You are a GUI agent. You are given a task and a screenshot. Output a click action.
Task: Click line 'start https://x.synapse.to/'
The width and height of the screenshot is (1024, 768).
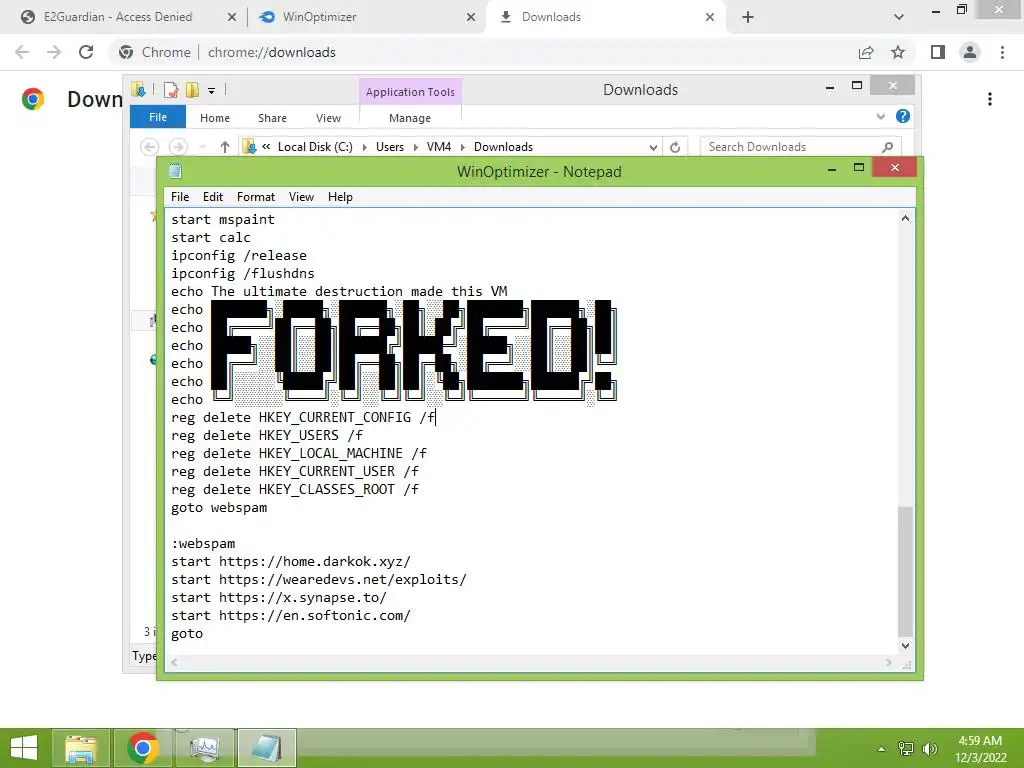[279, 598]
